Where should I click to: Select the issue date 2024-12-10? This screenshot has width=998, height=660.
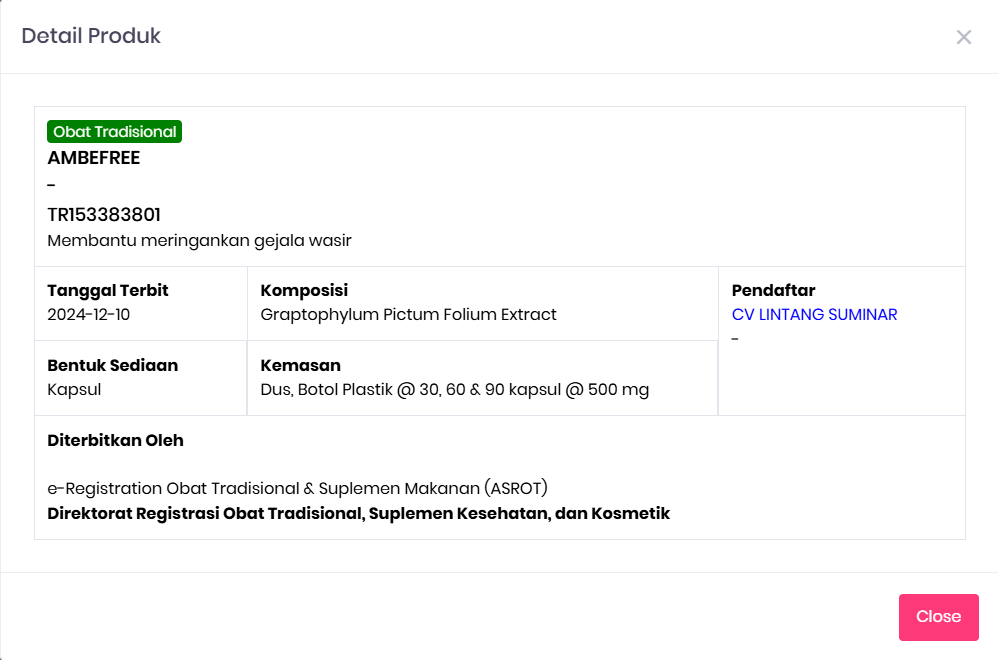pyautogui.click(x=89, y=315)
